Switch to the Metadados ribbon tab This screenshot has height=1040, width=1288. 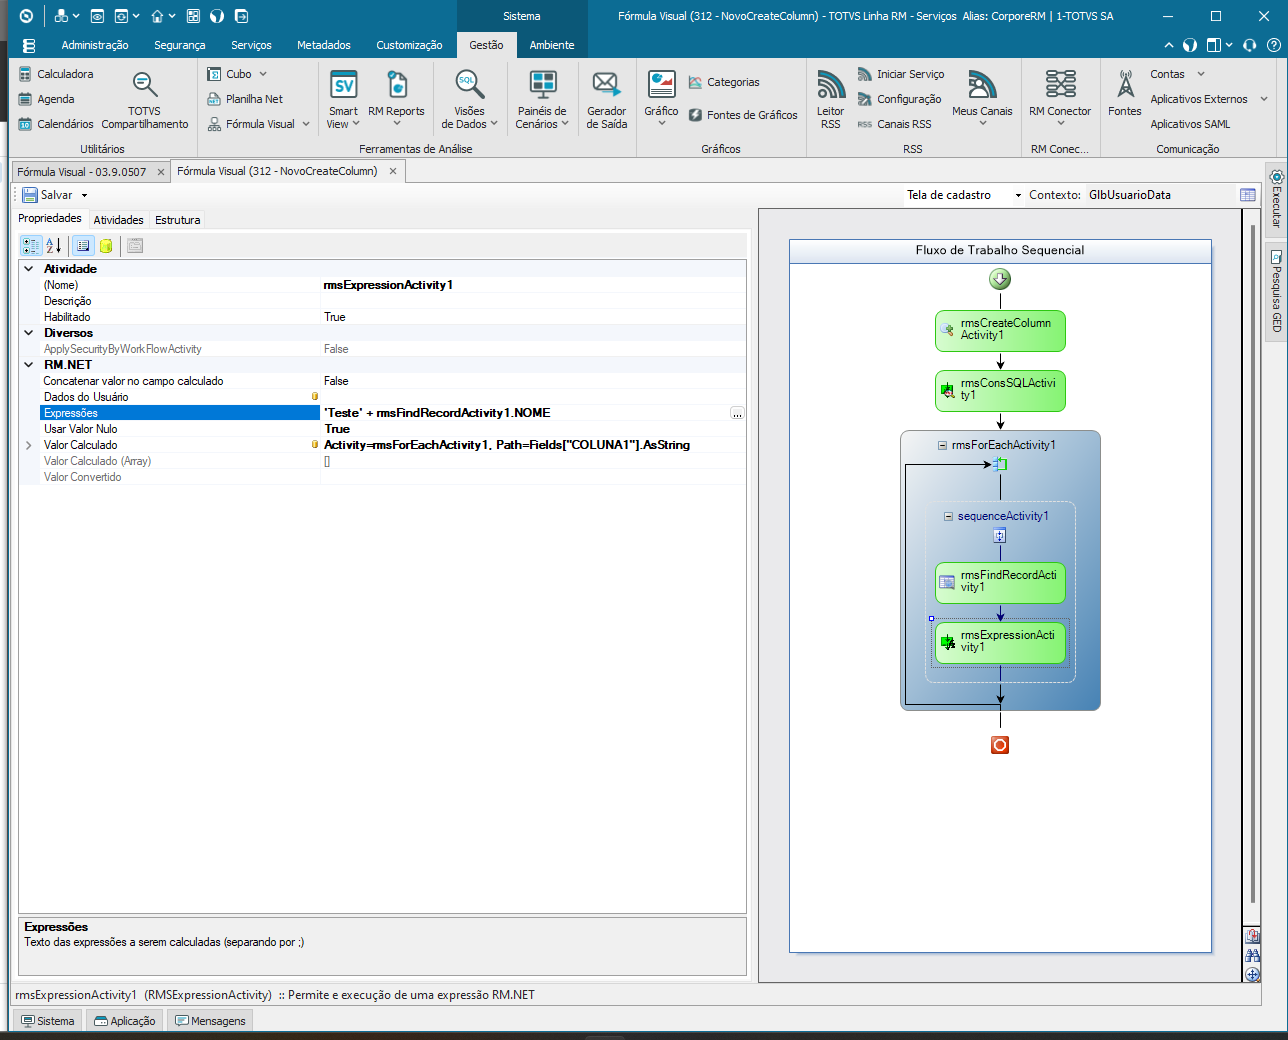[324, 45]
